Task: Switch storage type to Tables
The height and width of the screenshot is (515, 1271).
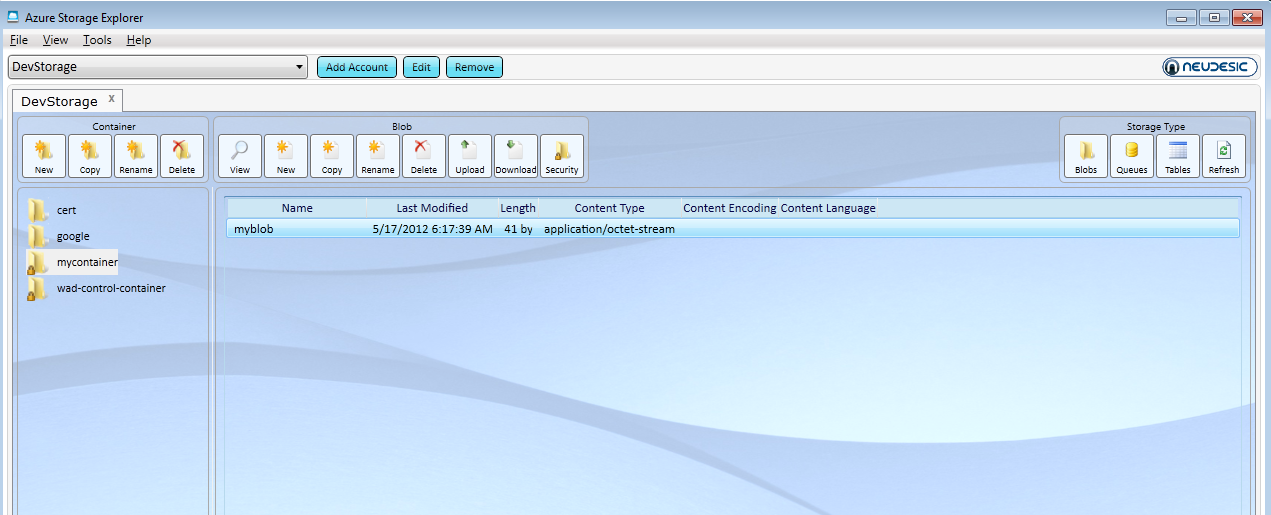Action: click(x=1178, y=156)
